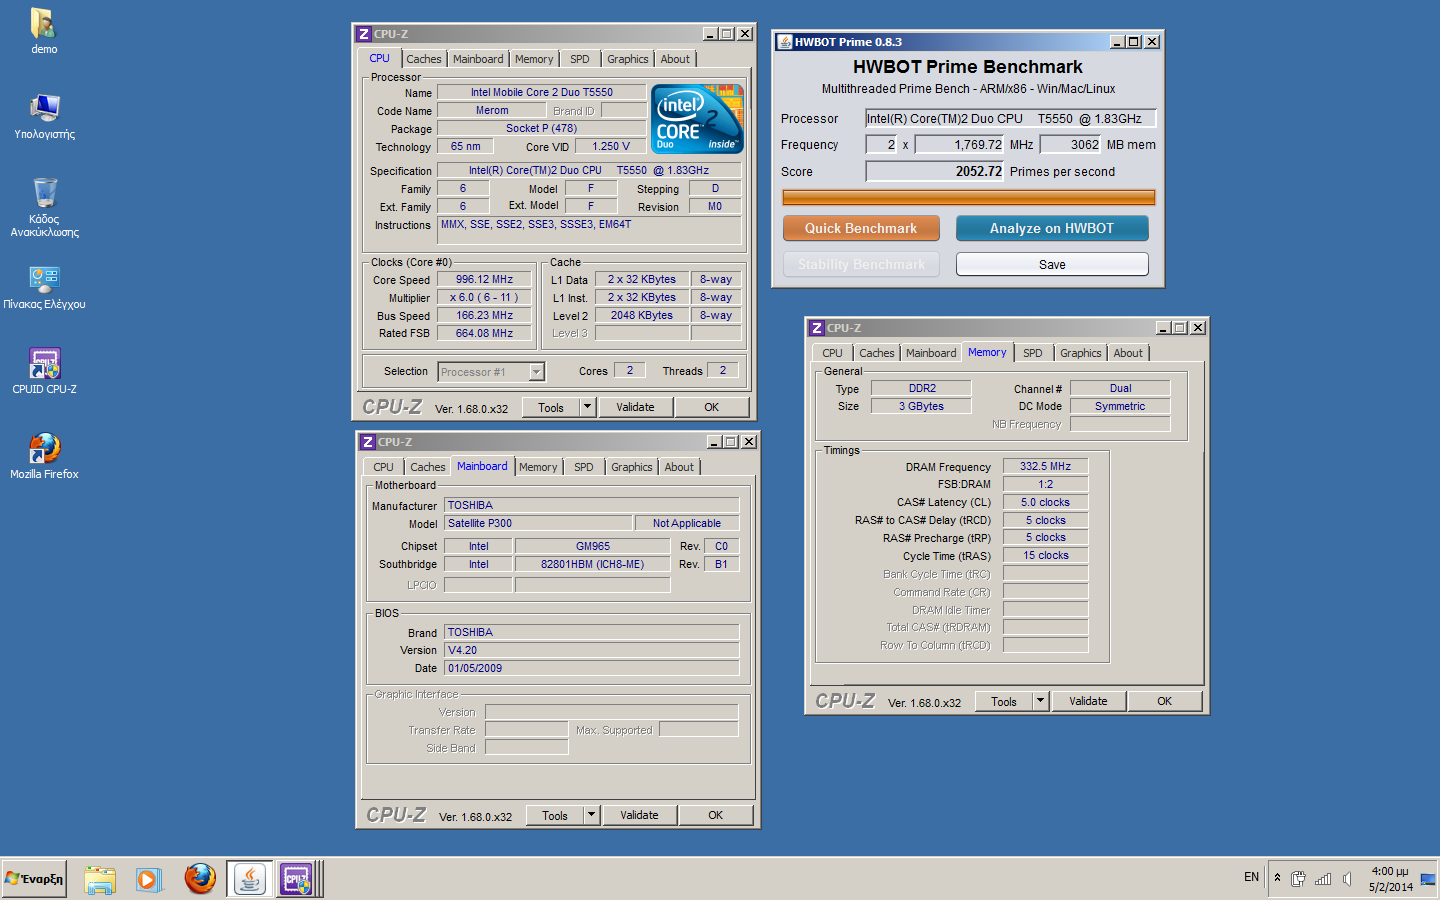The height and width of the screenshot is (900, 1440).
Task: Click the Save button in HWBOT Prime
Action: [1052, 264]
